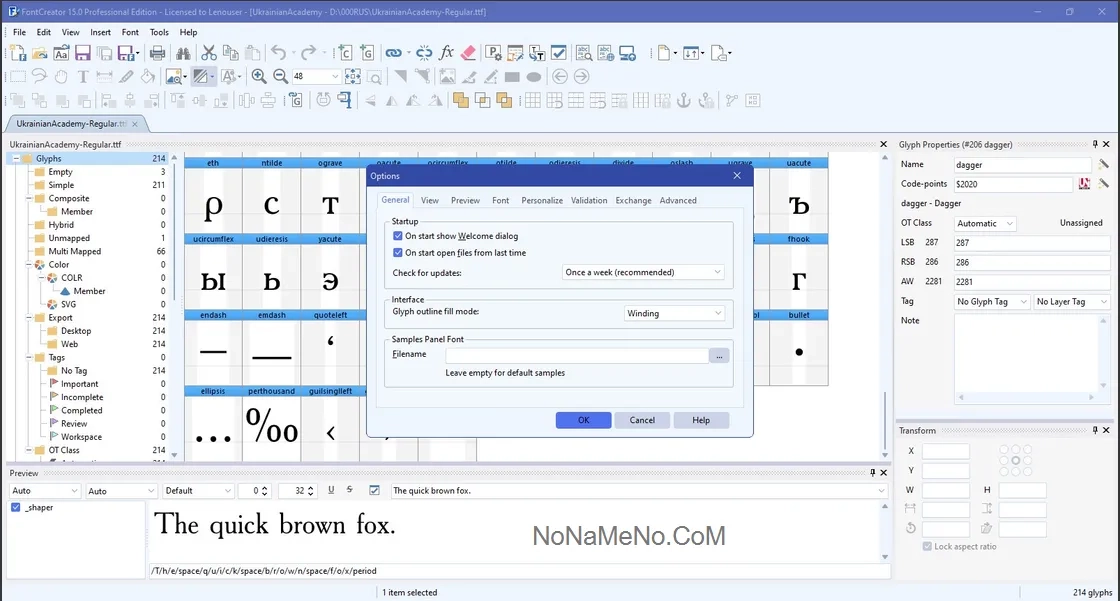Open the Glyph outline fill mode dropdown
Viewport: 1120px width, 601px height.
(x=674, y=313)
